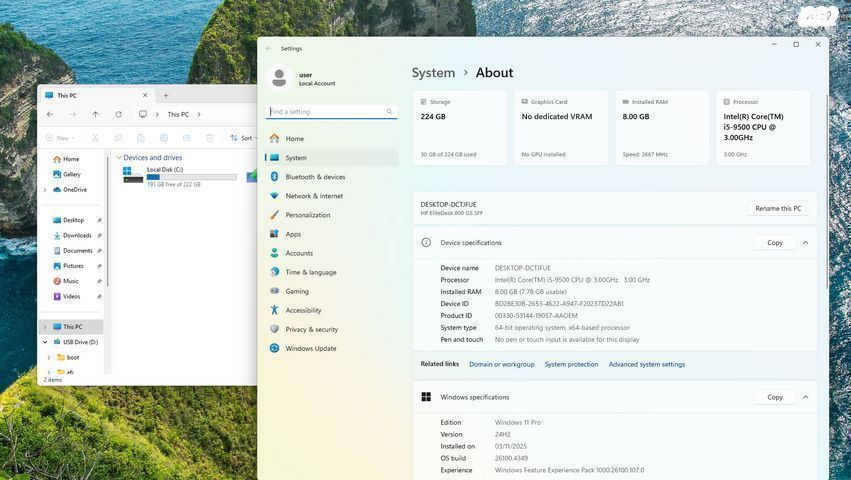Expand OneDrive in Explorer navigation pane
The image size is (851, 480).
click(45, 190)
